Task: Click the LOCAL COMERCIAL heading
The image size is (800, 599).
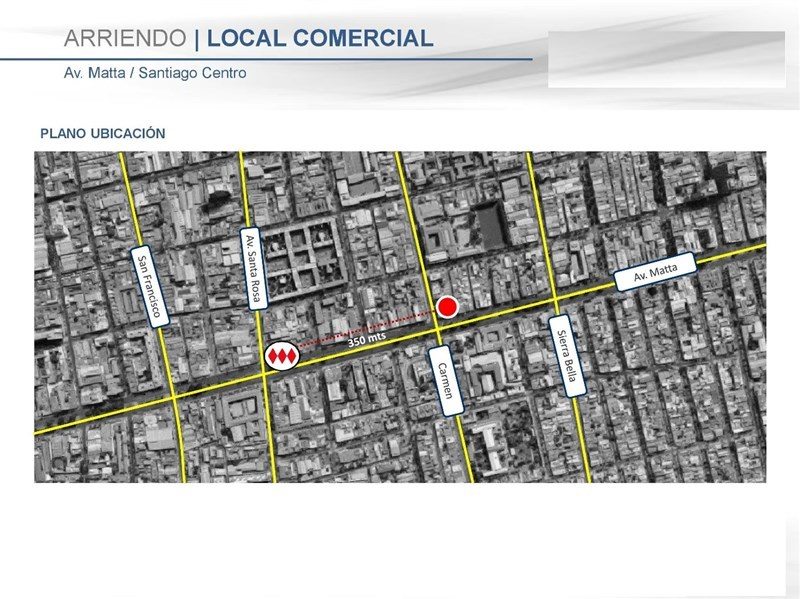Action: click(320, 38)
